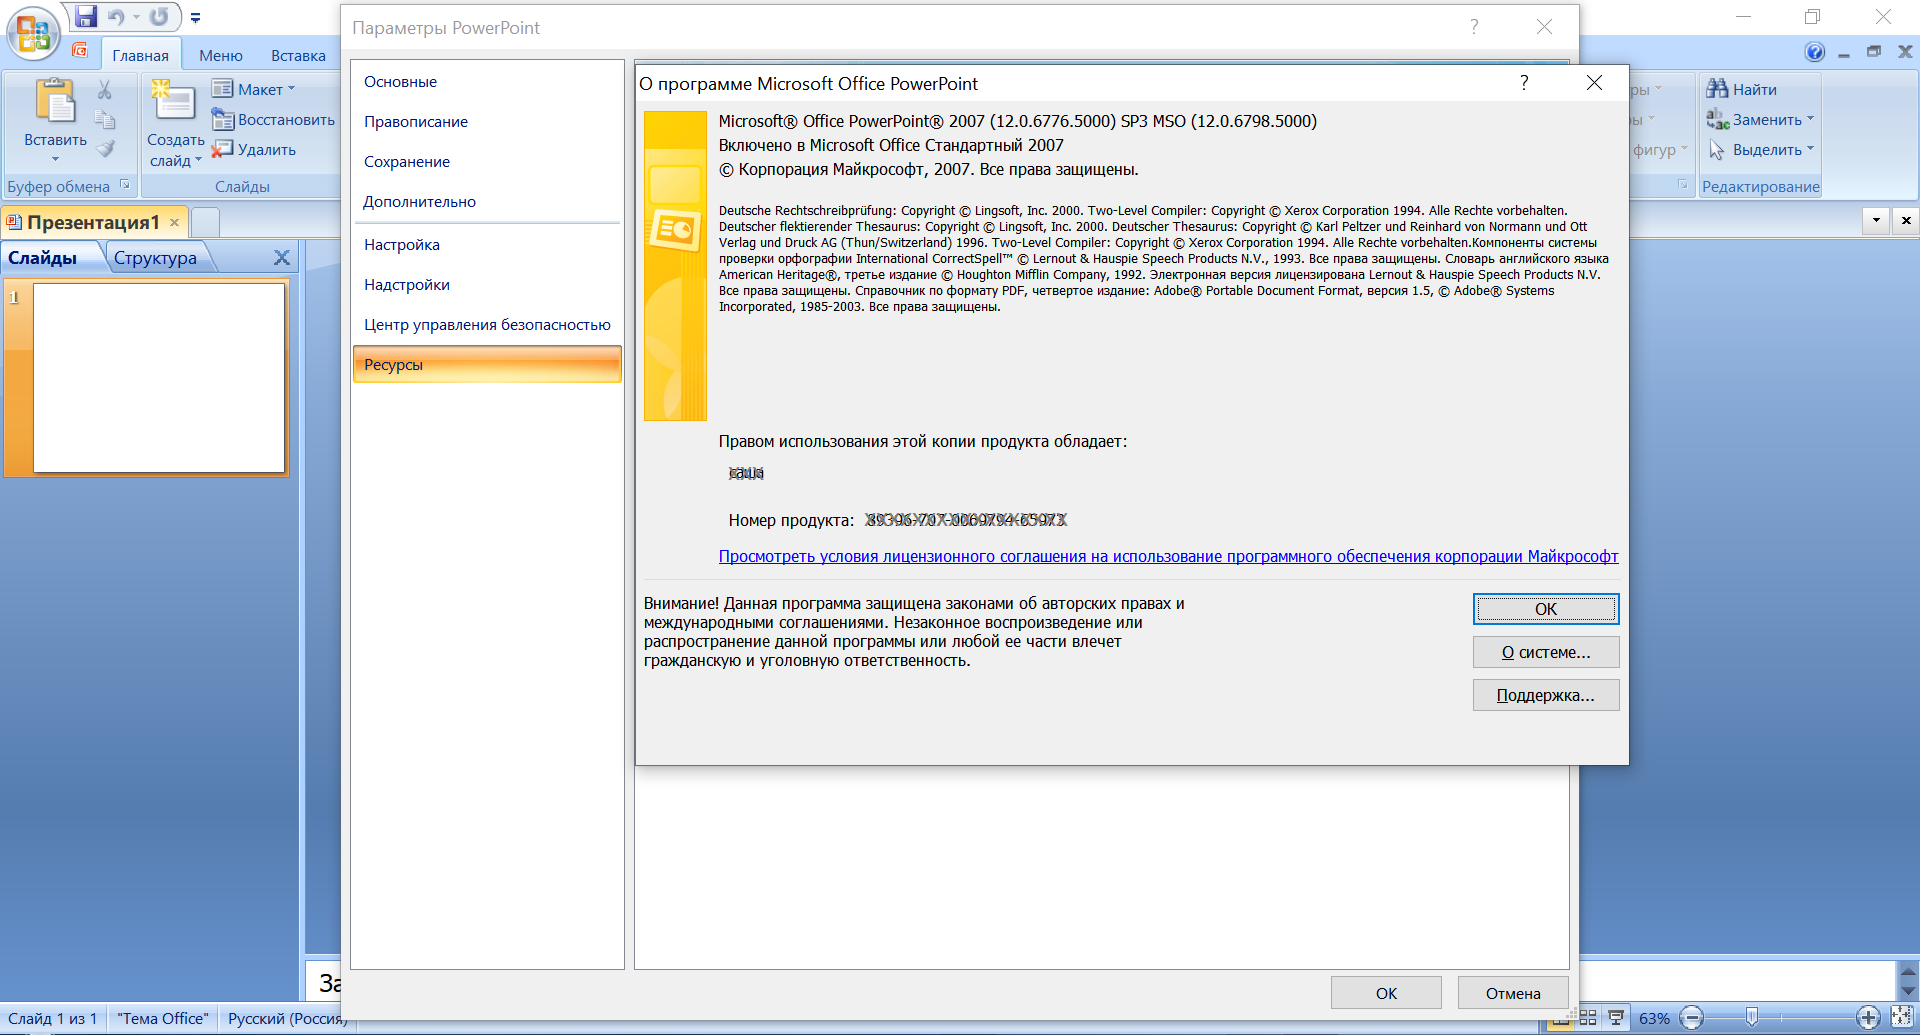Click OK in About dialog

pos(1545,609)
